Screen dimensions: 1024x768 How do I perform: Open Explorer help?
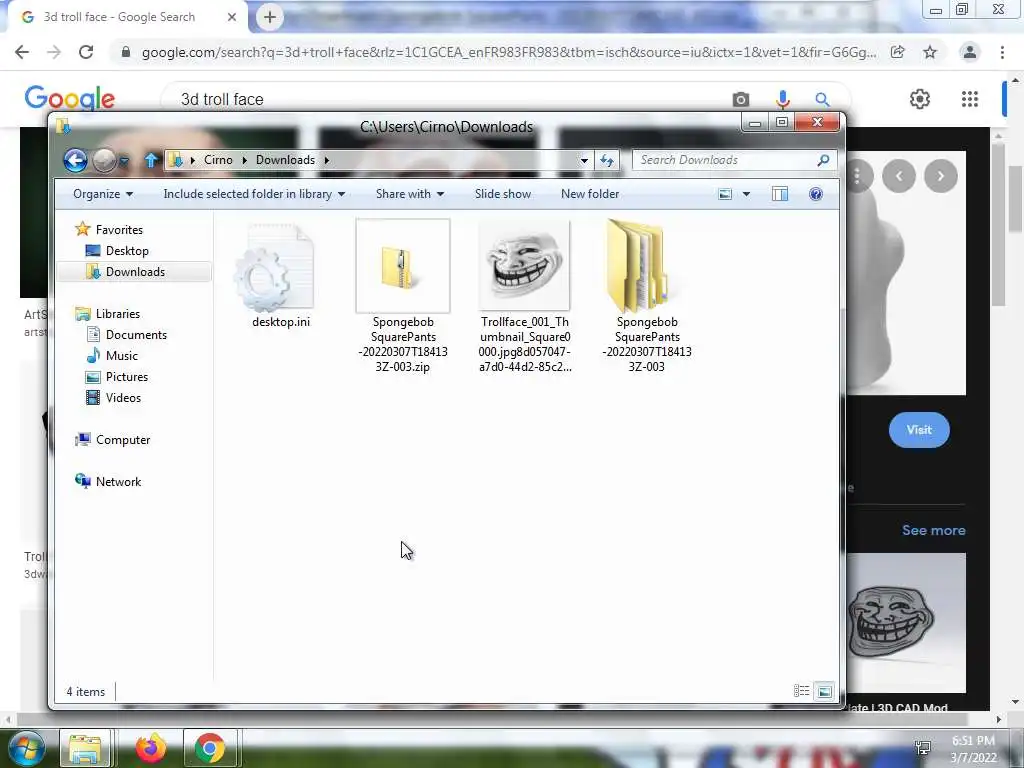point(816,194)
